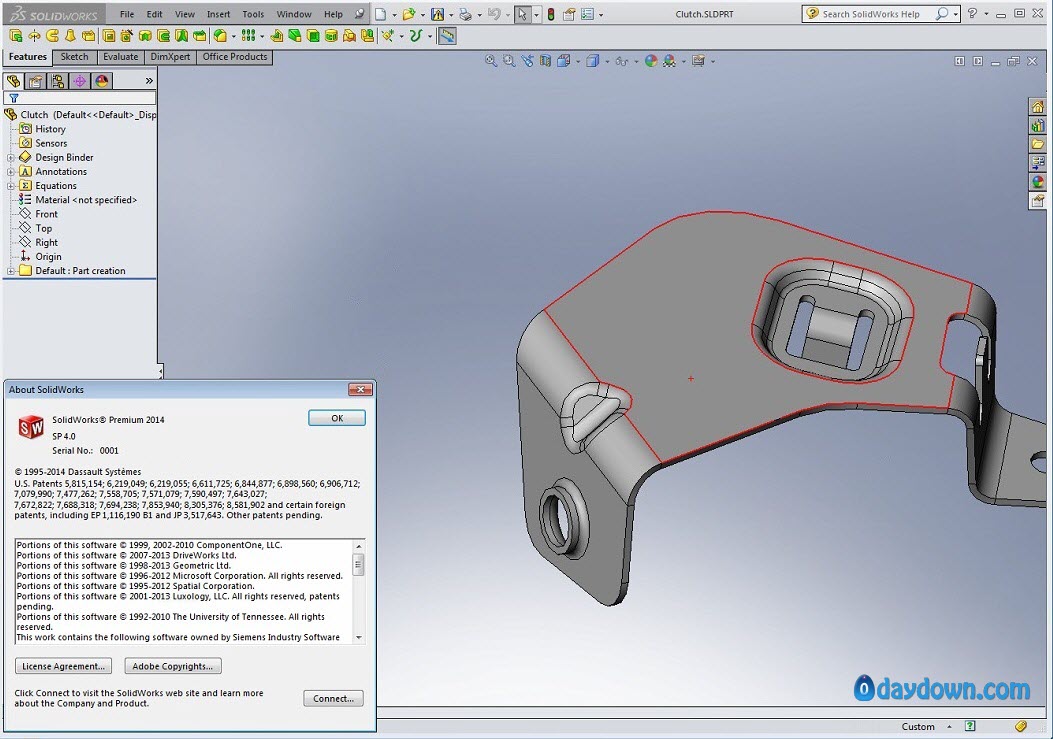Open Edit Appearance color ball
This screenshot has height=739, width=1053.
tap(651, 61)
